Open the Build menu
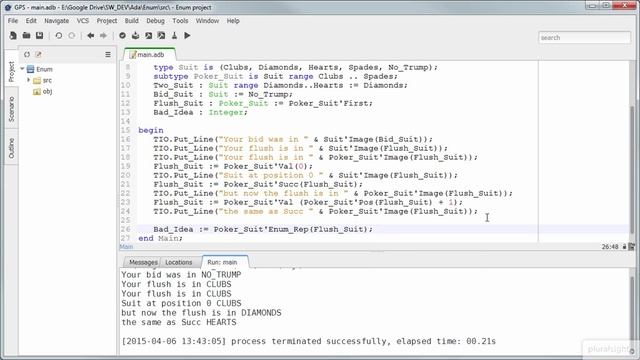The width and height of the screenshot is (640, 360). [131, 21]
